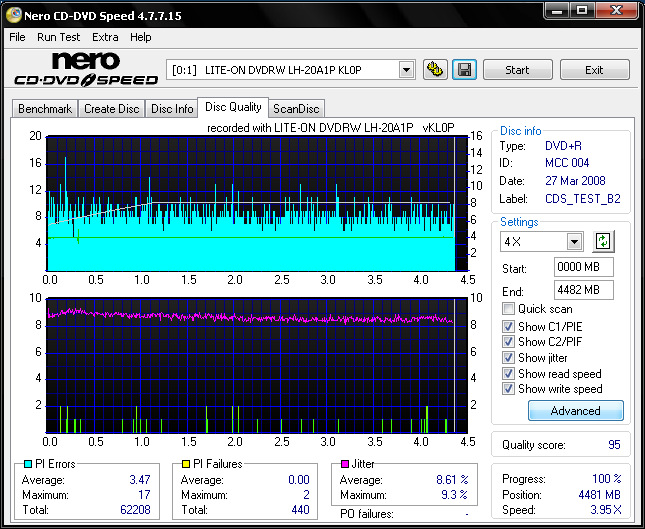Click the disc ID MCC 004
The width and height of the screenshot is (645, 529).
coord(567,163)
